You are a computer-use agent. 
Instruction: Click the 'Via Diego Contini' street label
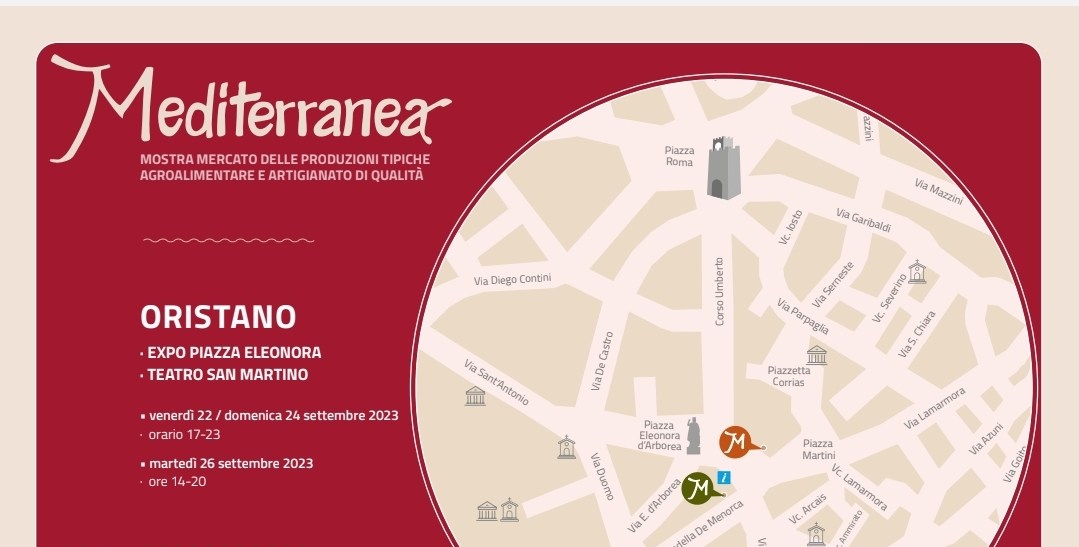(513, 279)
